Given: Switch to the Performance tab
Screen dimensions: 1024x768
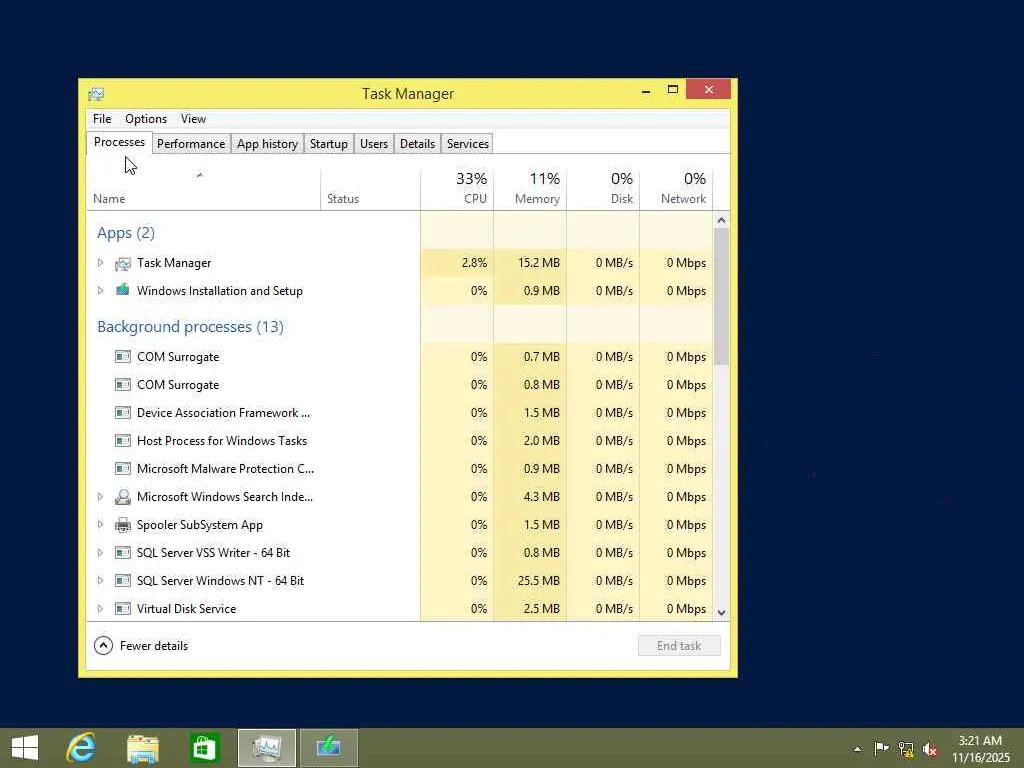Looking at the screenshot, I should pos(191,144).
